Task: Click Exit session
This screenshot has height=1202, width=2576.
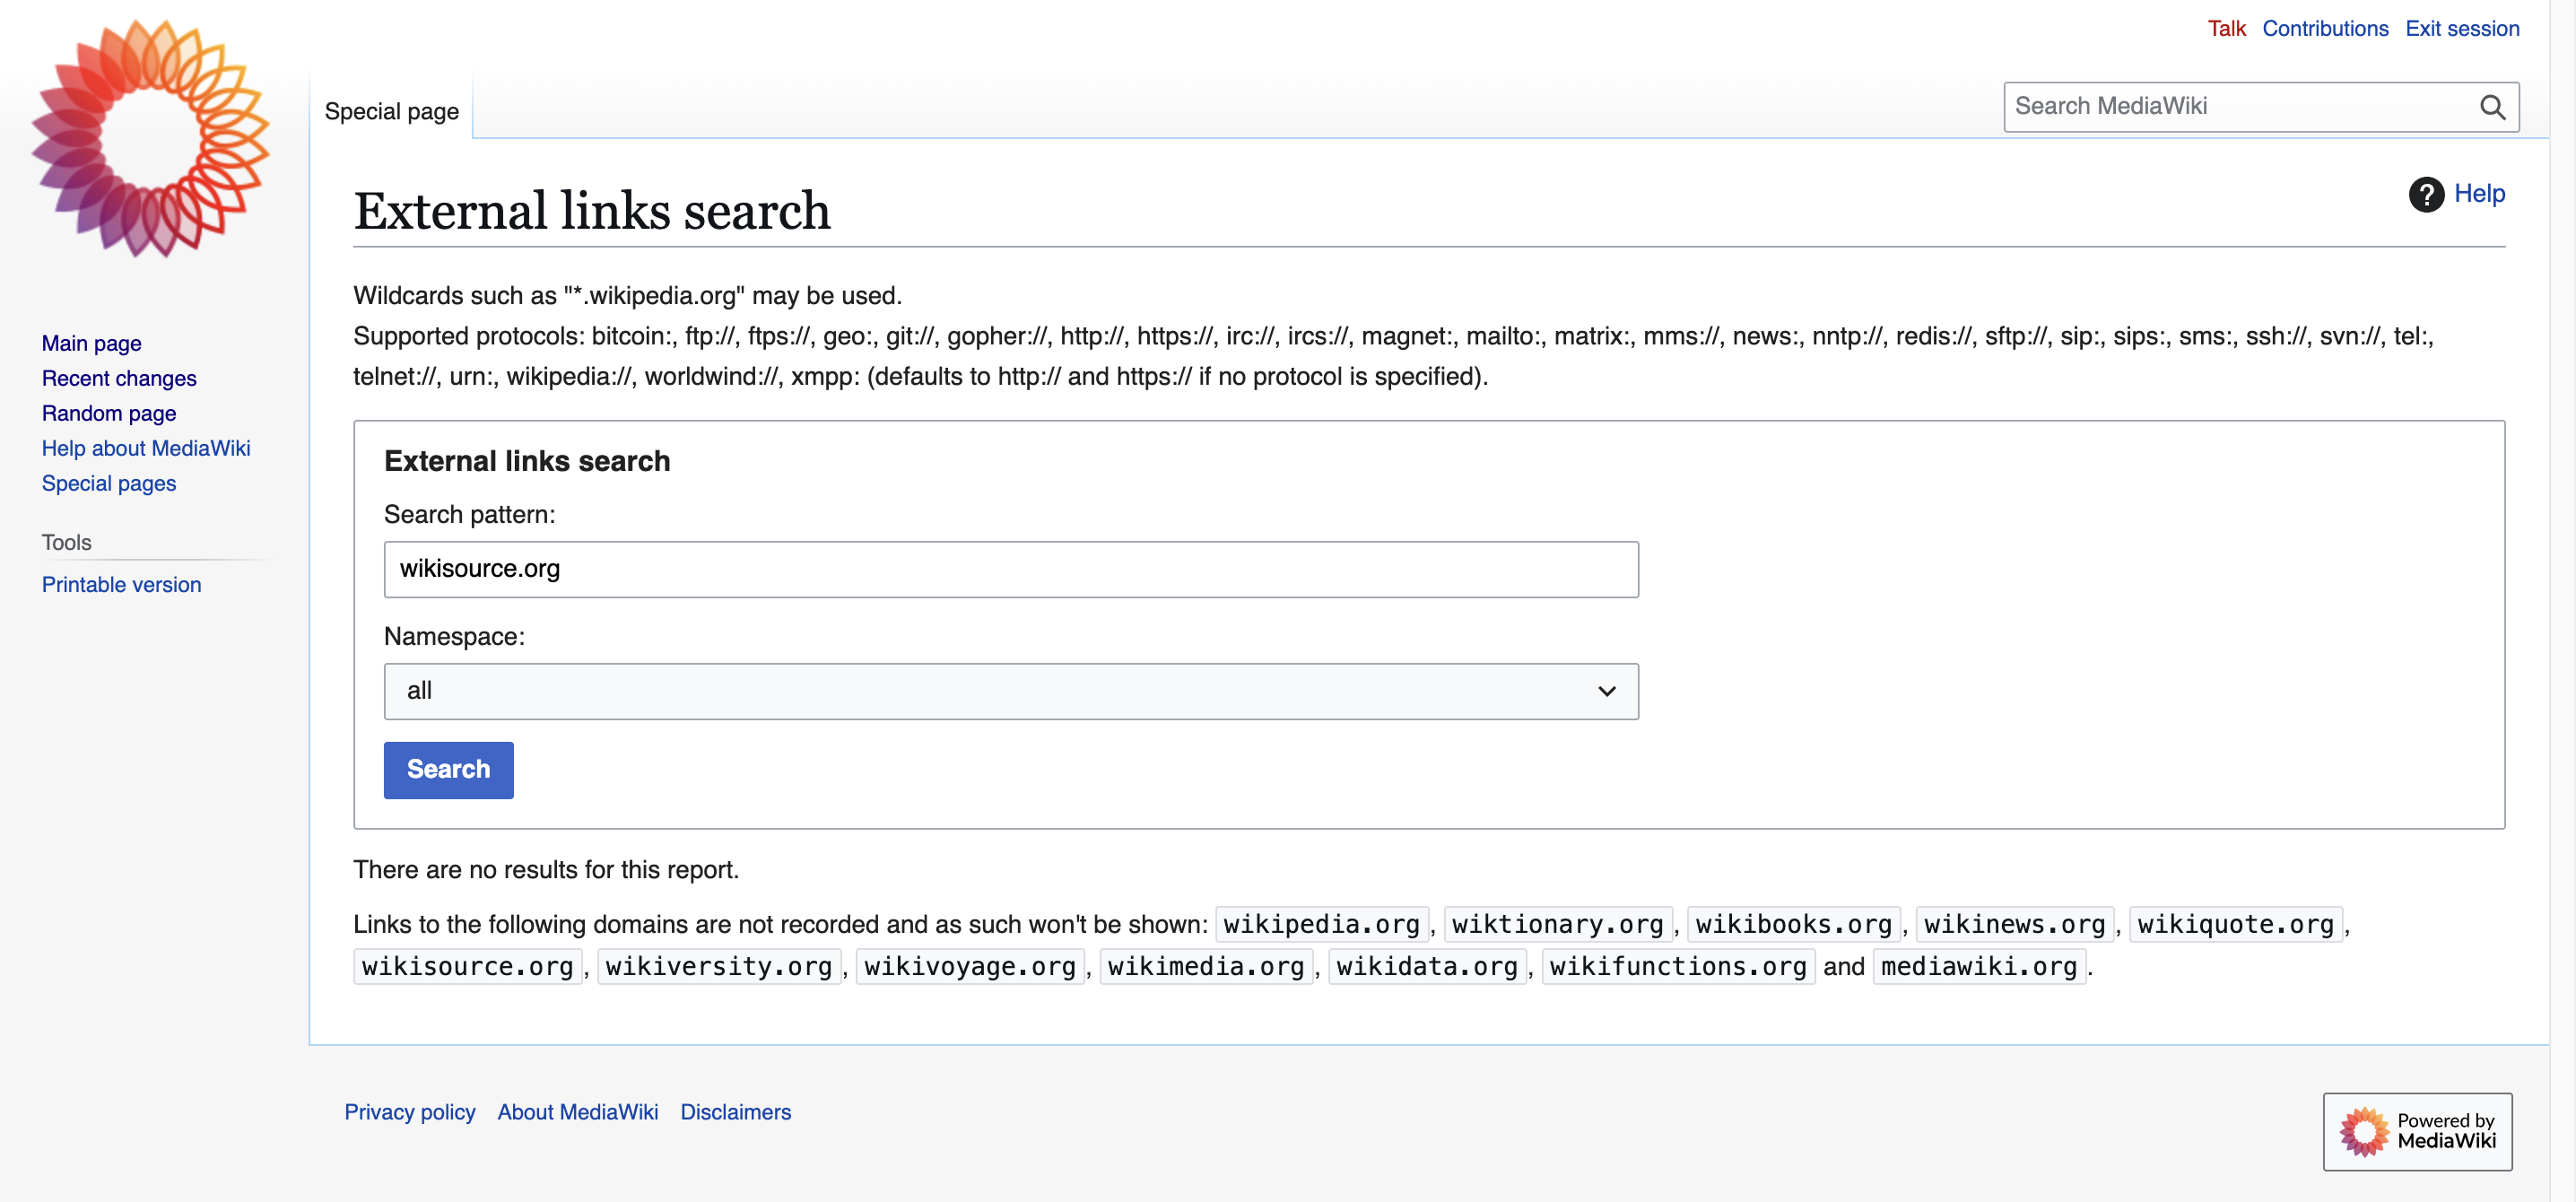Action: pos(2461,28)
